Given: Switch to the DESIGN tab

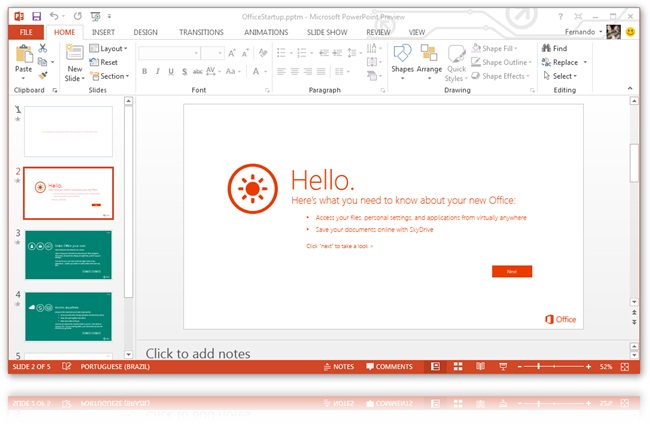Looking at the screenshot, I should pyautogui.click(x=146, y=32).
